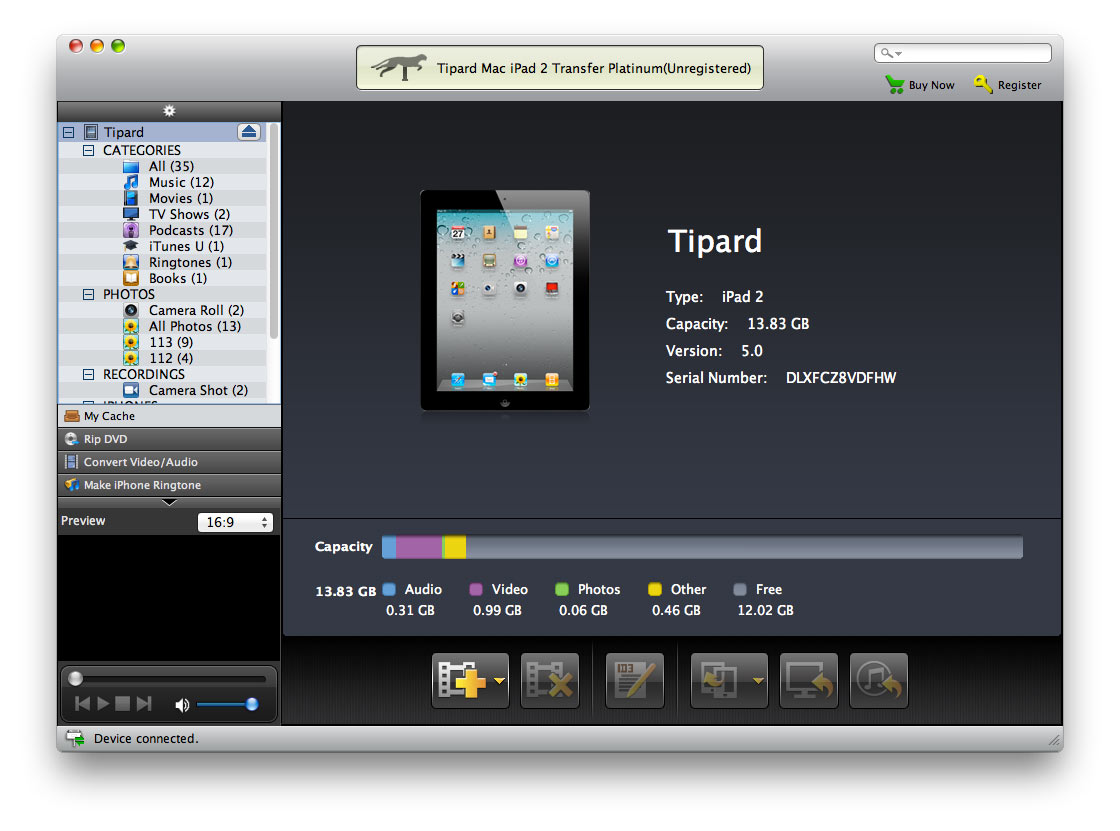The height and width of the screenshot is (831, 1120).
Task: Open the My Cache panel
Action: click(169, 416)
